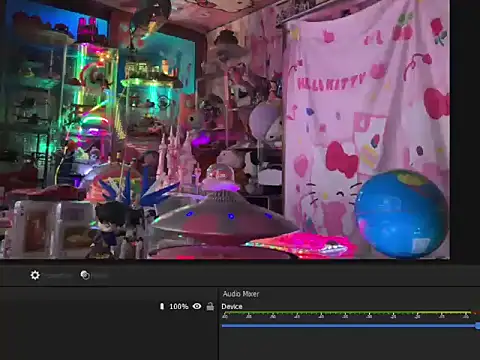Click the 100% battery level text
Image resolution: width=480 pixels, height=360 pixels.
[179, 306]
